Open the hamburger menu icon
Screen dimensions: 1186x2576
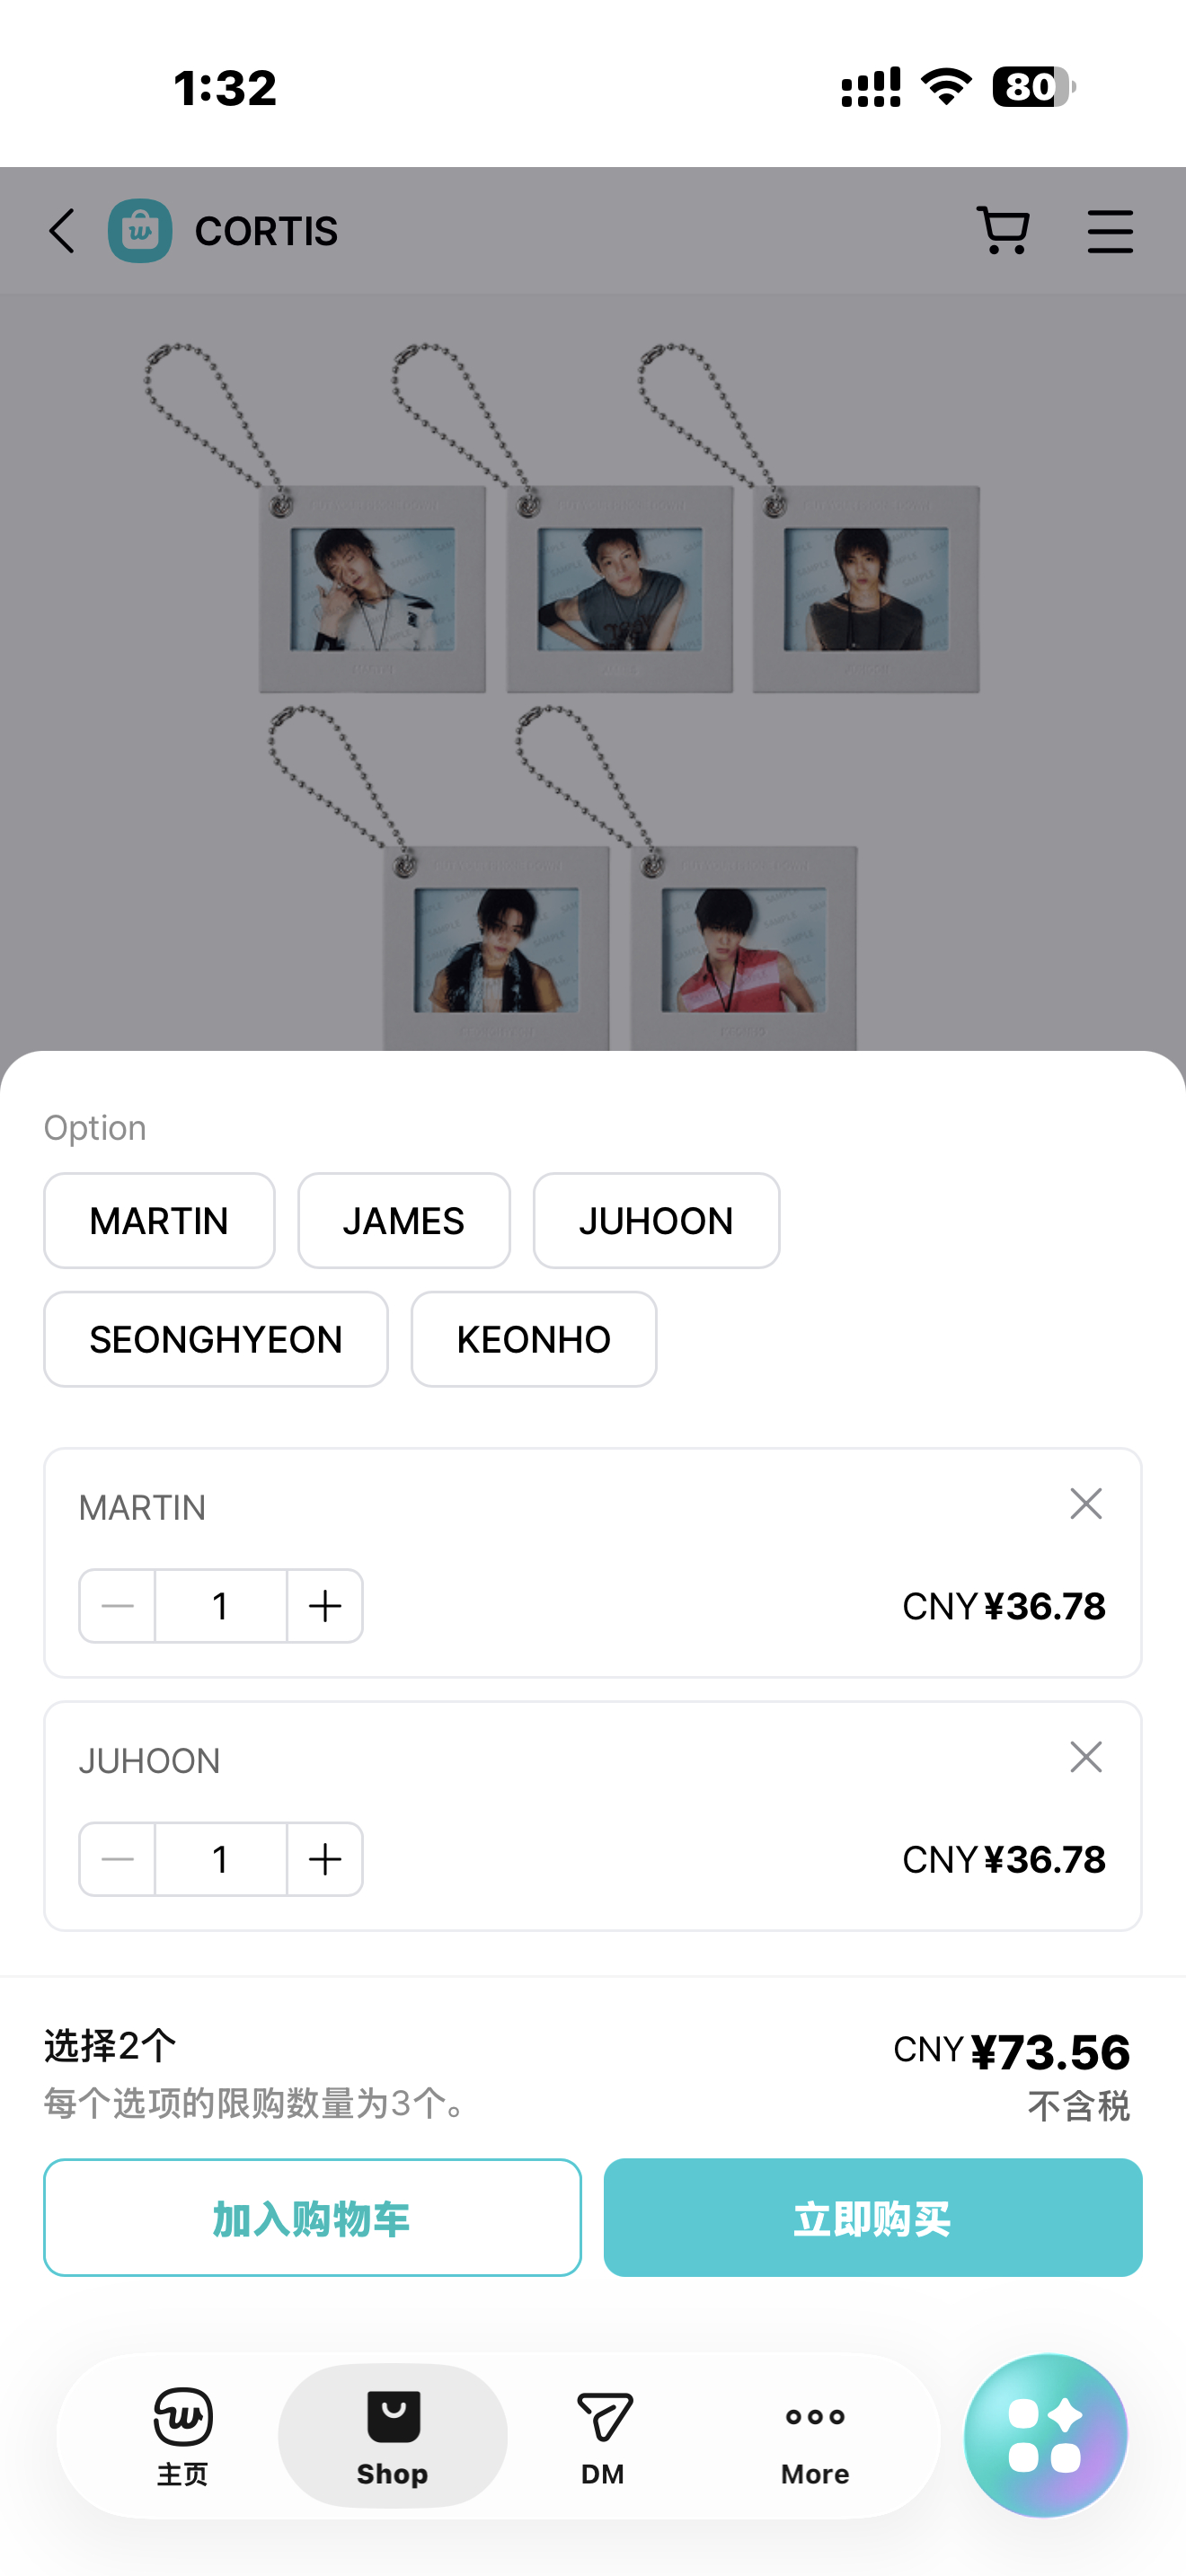coord(1110,231)
